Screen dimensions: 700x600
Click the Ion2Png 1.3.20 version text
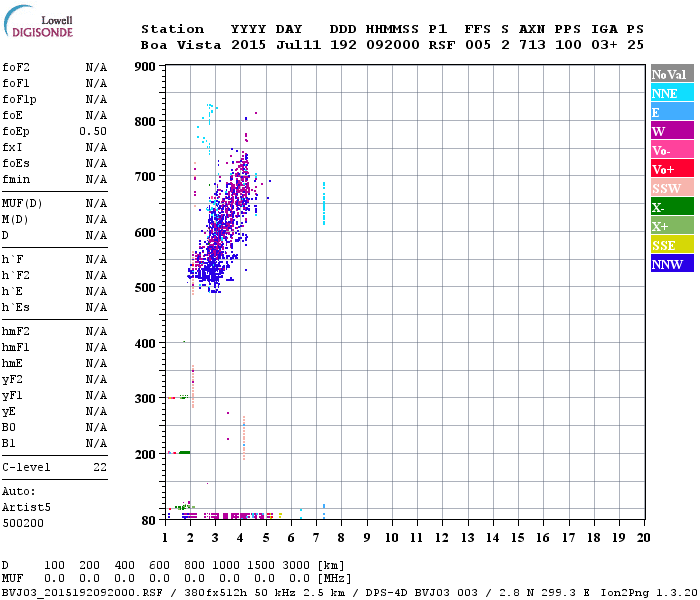click(649, 592)
